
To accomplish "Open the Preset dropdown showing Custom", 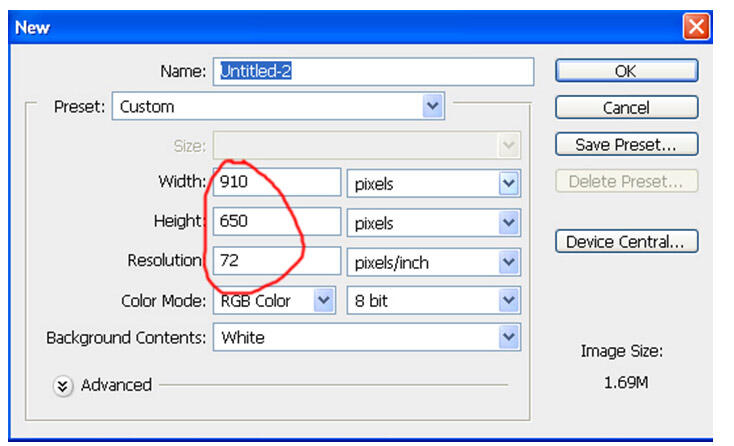I will [x=278, y=106].
